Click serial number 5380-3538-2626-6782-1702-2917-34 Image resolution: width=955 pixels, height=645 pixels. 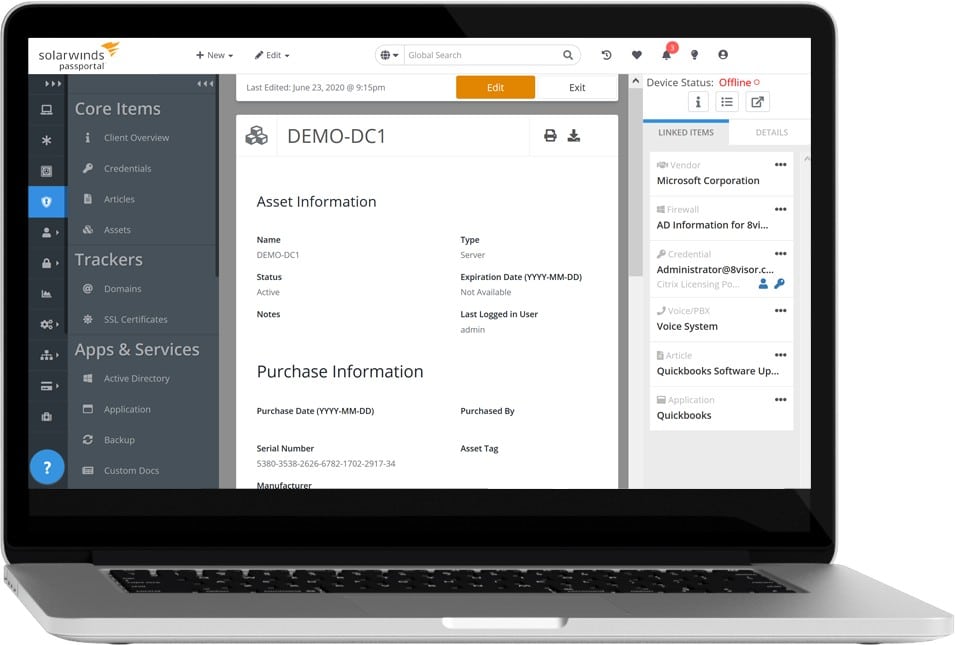click(326, 463)
